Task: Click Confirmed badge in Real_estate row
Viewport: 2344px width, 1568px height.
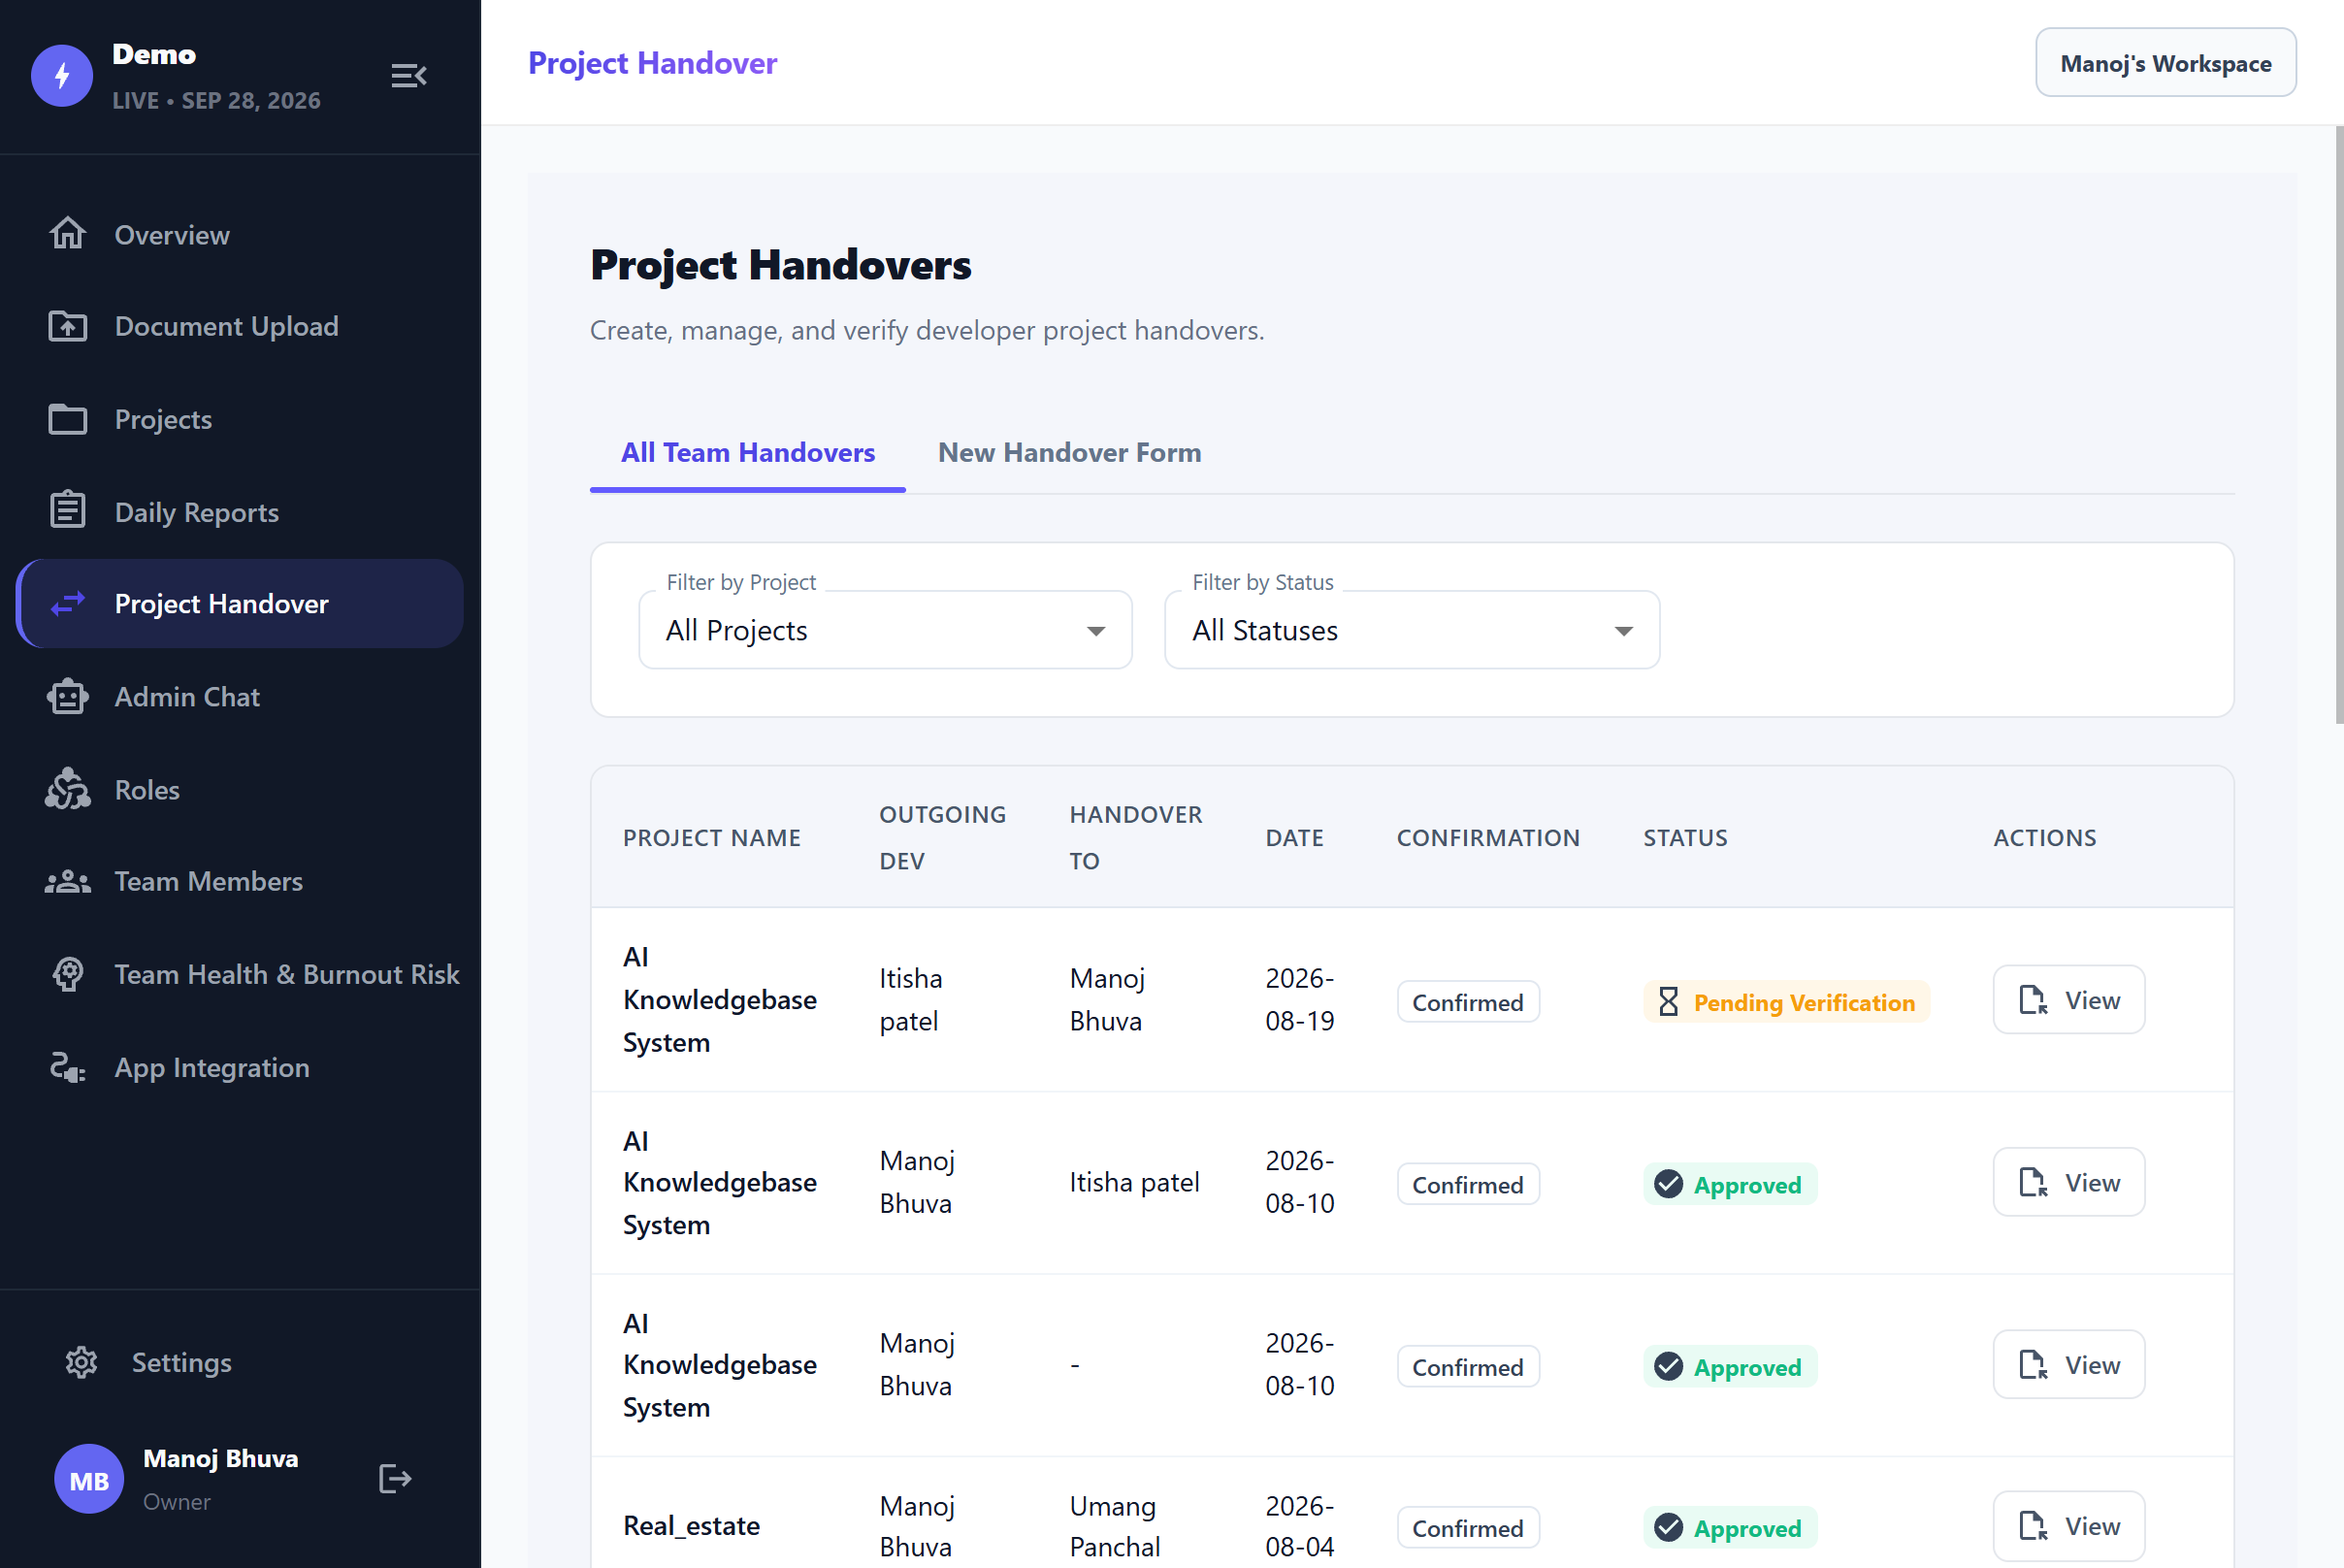Action: coord(1467,1528)
